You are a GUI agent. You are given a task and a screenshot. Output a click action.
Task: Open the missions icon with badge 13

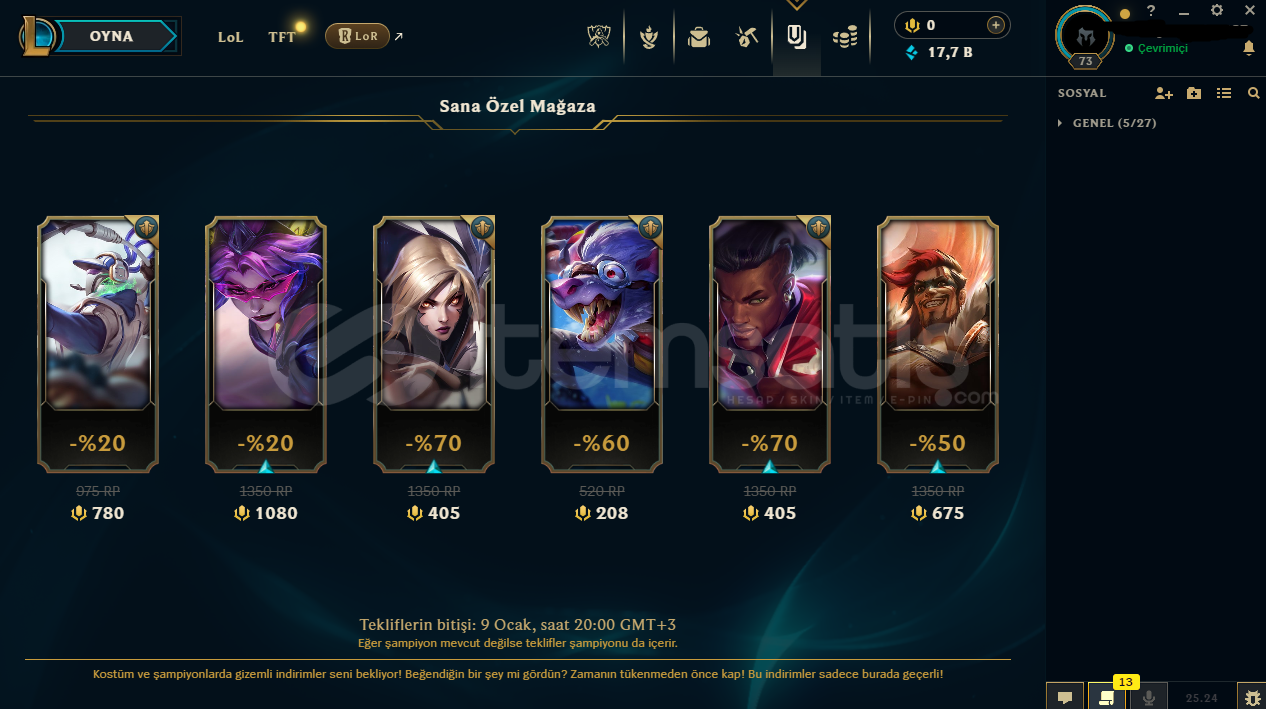click(x=1106, y=697)
